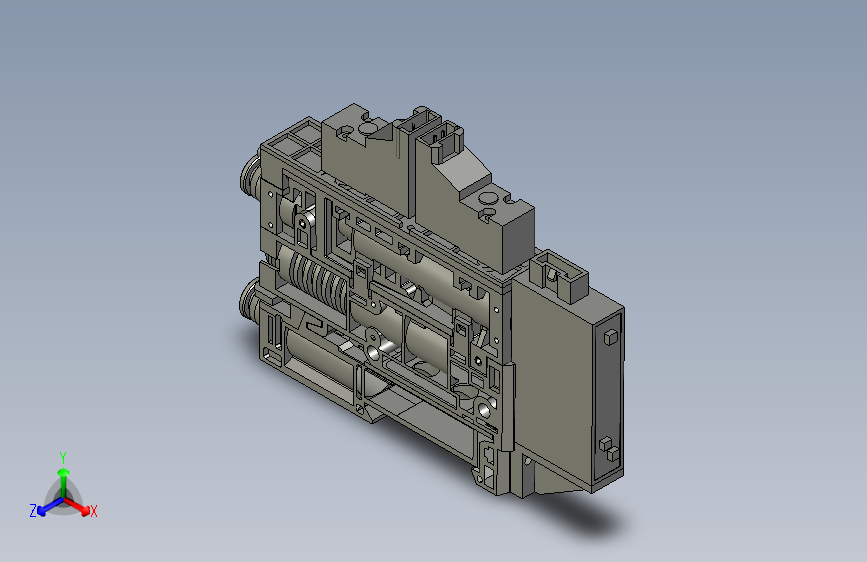Click the red X axis arrow on the triad

pos(77,506)
